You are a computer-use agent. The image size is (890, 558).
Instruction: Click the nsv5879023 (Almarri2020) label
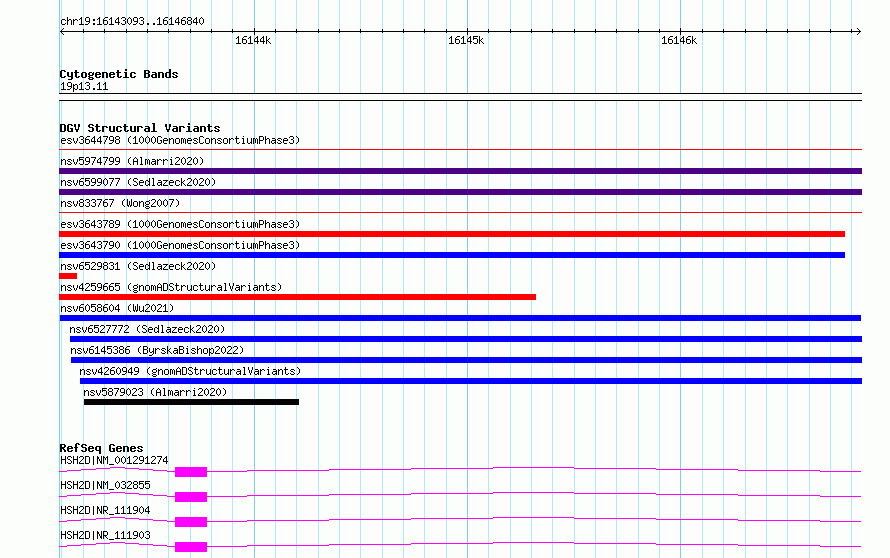point(155,392)
